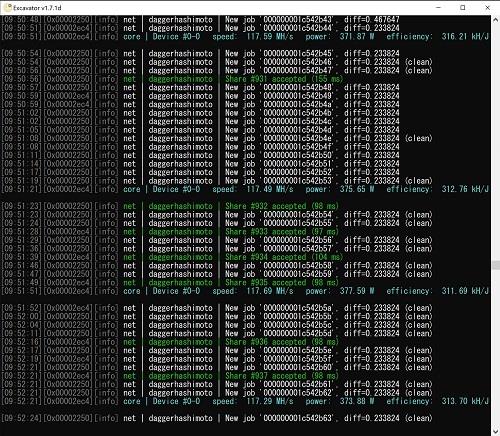Click job ID '000000001c542b56'

298,240
